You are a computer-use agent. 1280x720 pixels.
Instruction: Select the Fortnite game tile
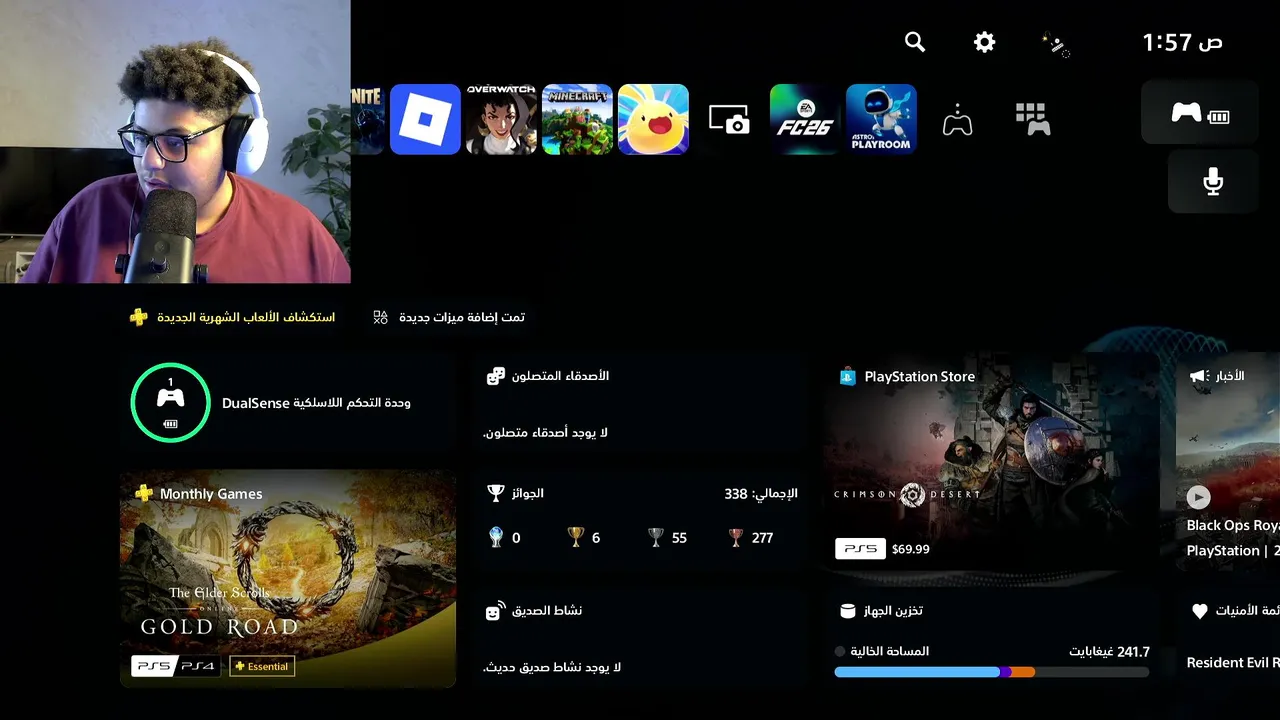(367, 119)
